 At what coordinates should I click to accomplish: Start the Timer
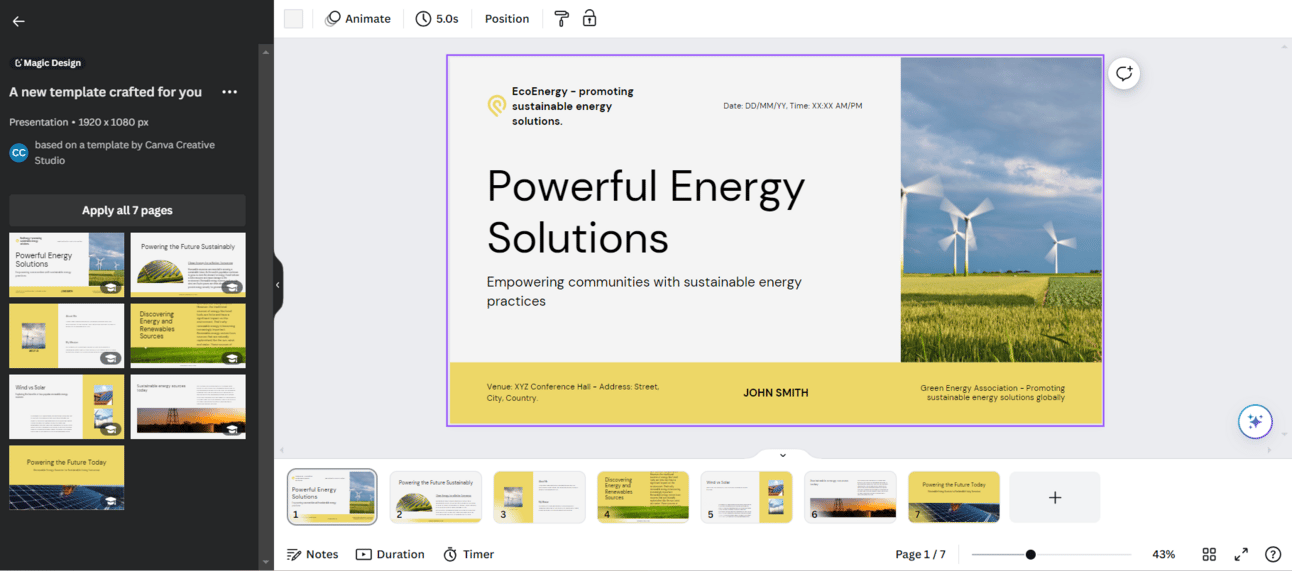pos(469,554)
